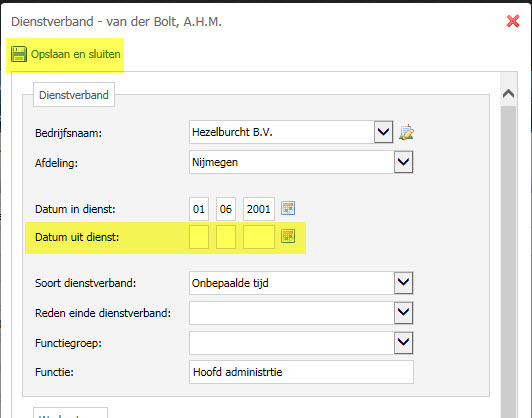The image size is (532, 418).
Task: Click the Bedrijfsnaam label
Action: pos(68,133)
